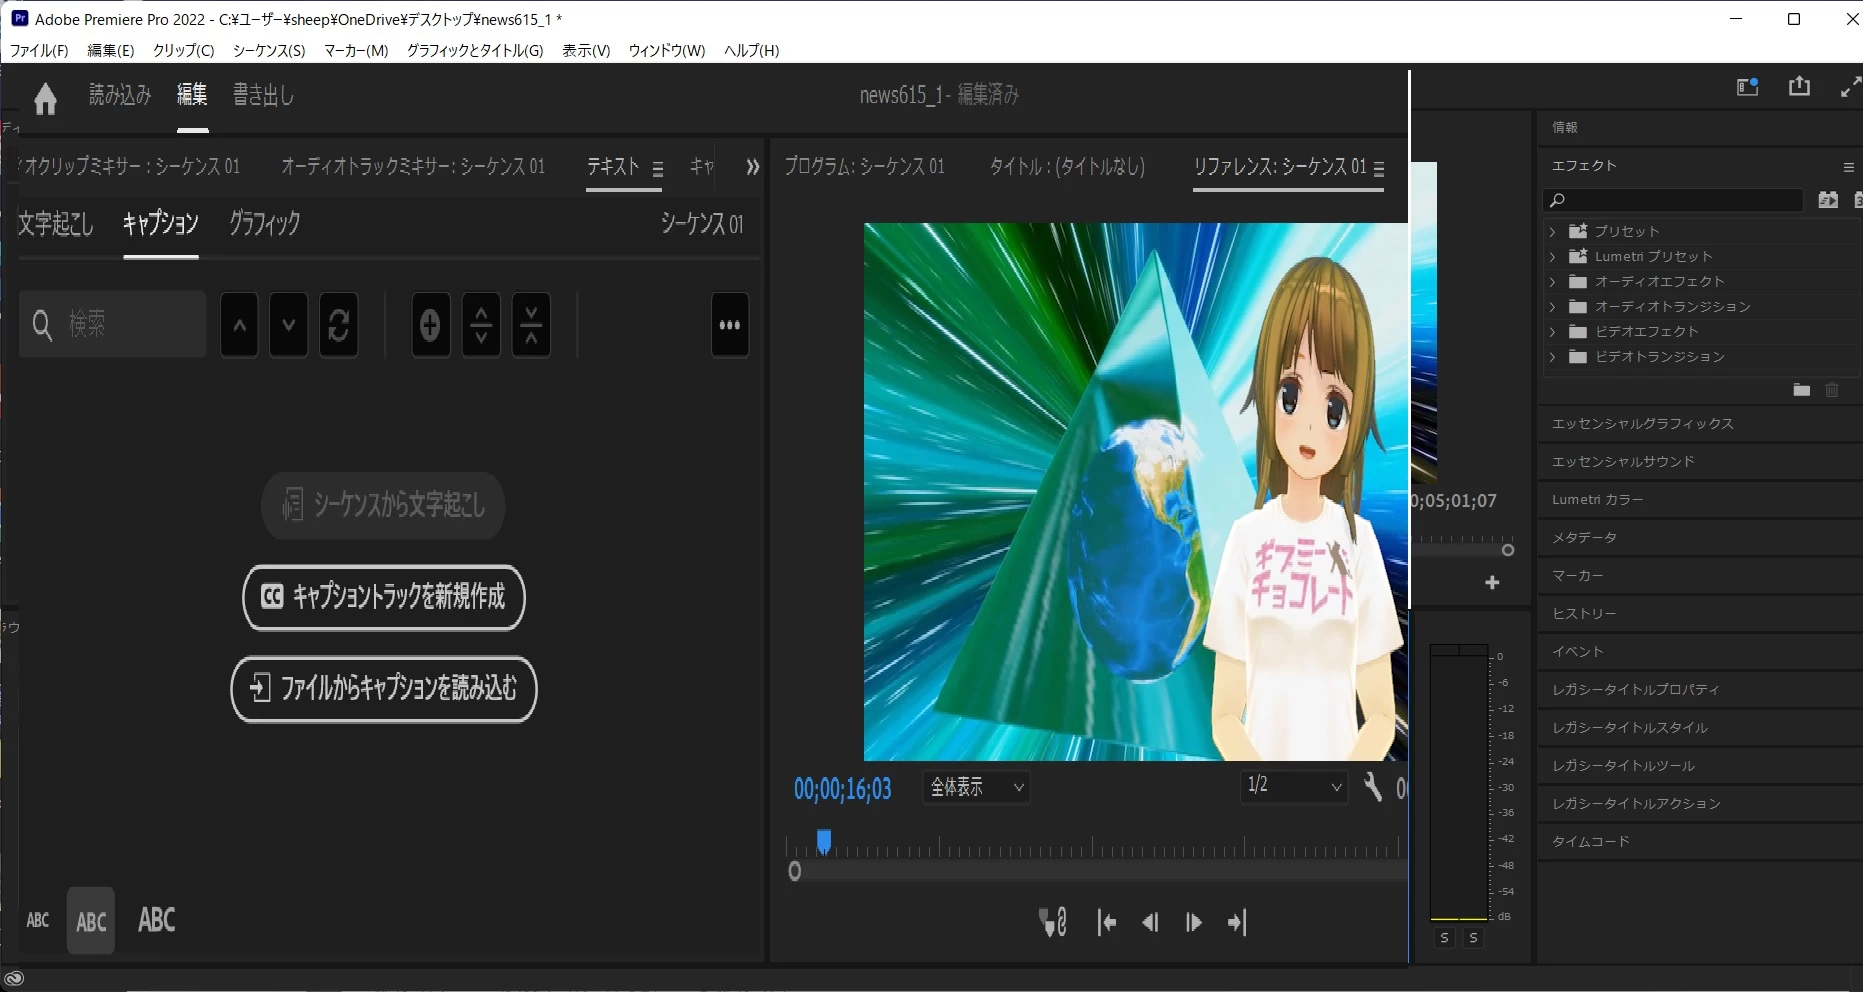Open the workspaces icon in header
The image size is (1863, 992).
(x=1747, y=87)
